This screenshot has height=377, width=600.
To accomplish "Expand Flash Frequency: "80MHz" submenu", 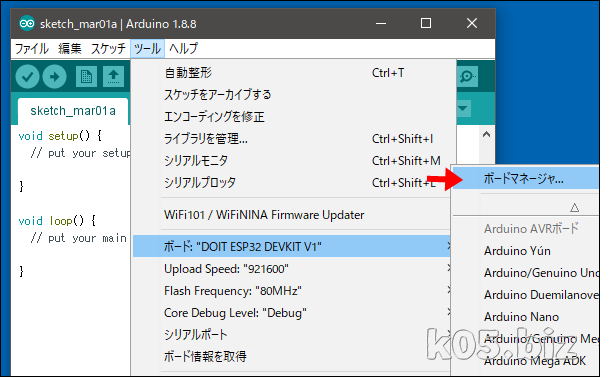I will [x=292, y=291].
